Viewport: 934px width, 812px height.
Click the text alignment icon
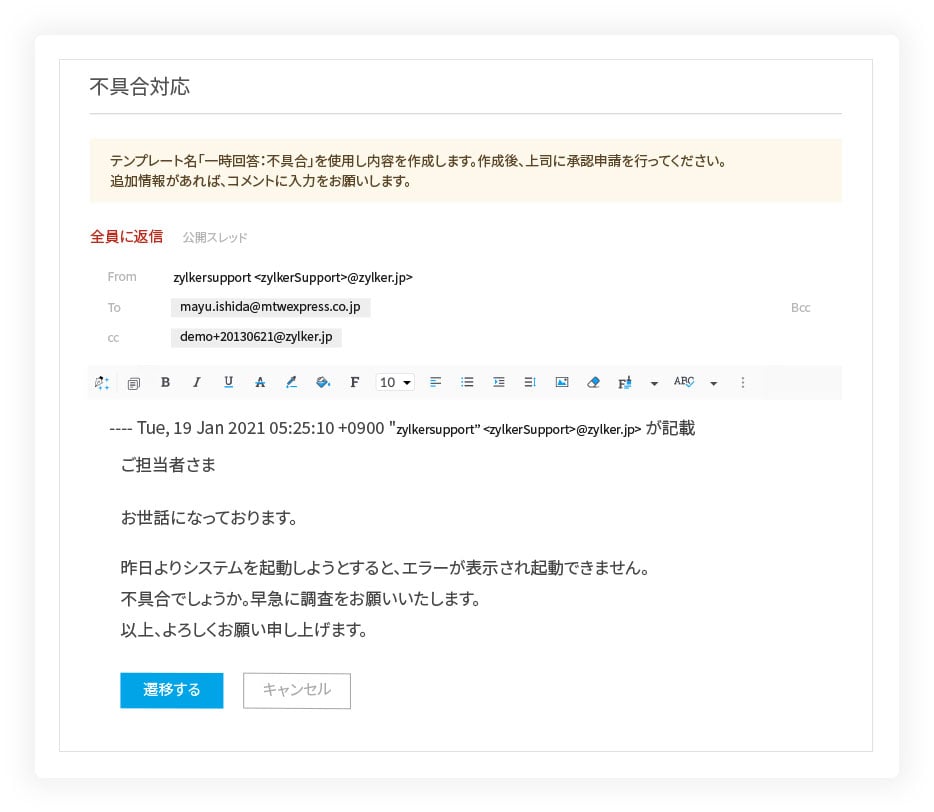(x=435, y=382)
